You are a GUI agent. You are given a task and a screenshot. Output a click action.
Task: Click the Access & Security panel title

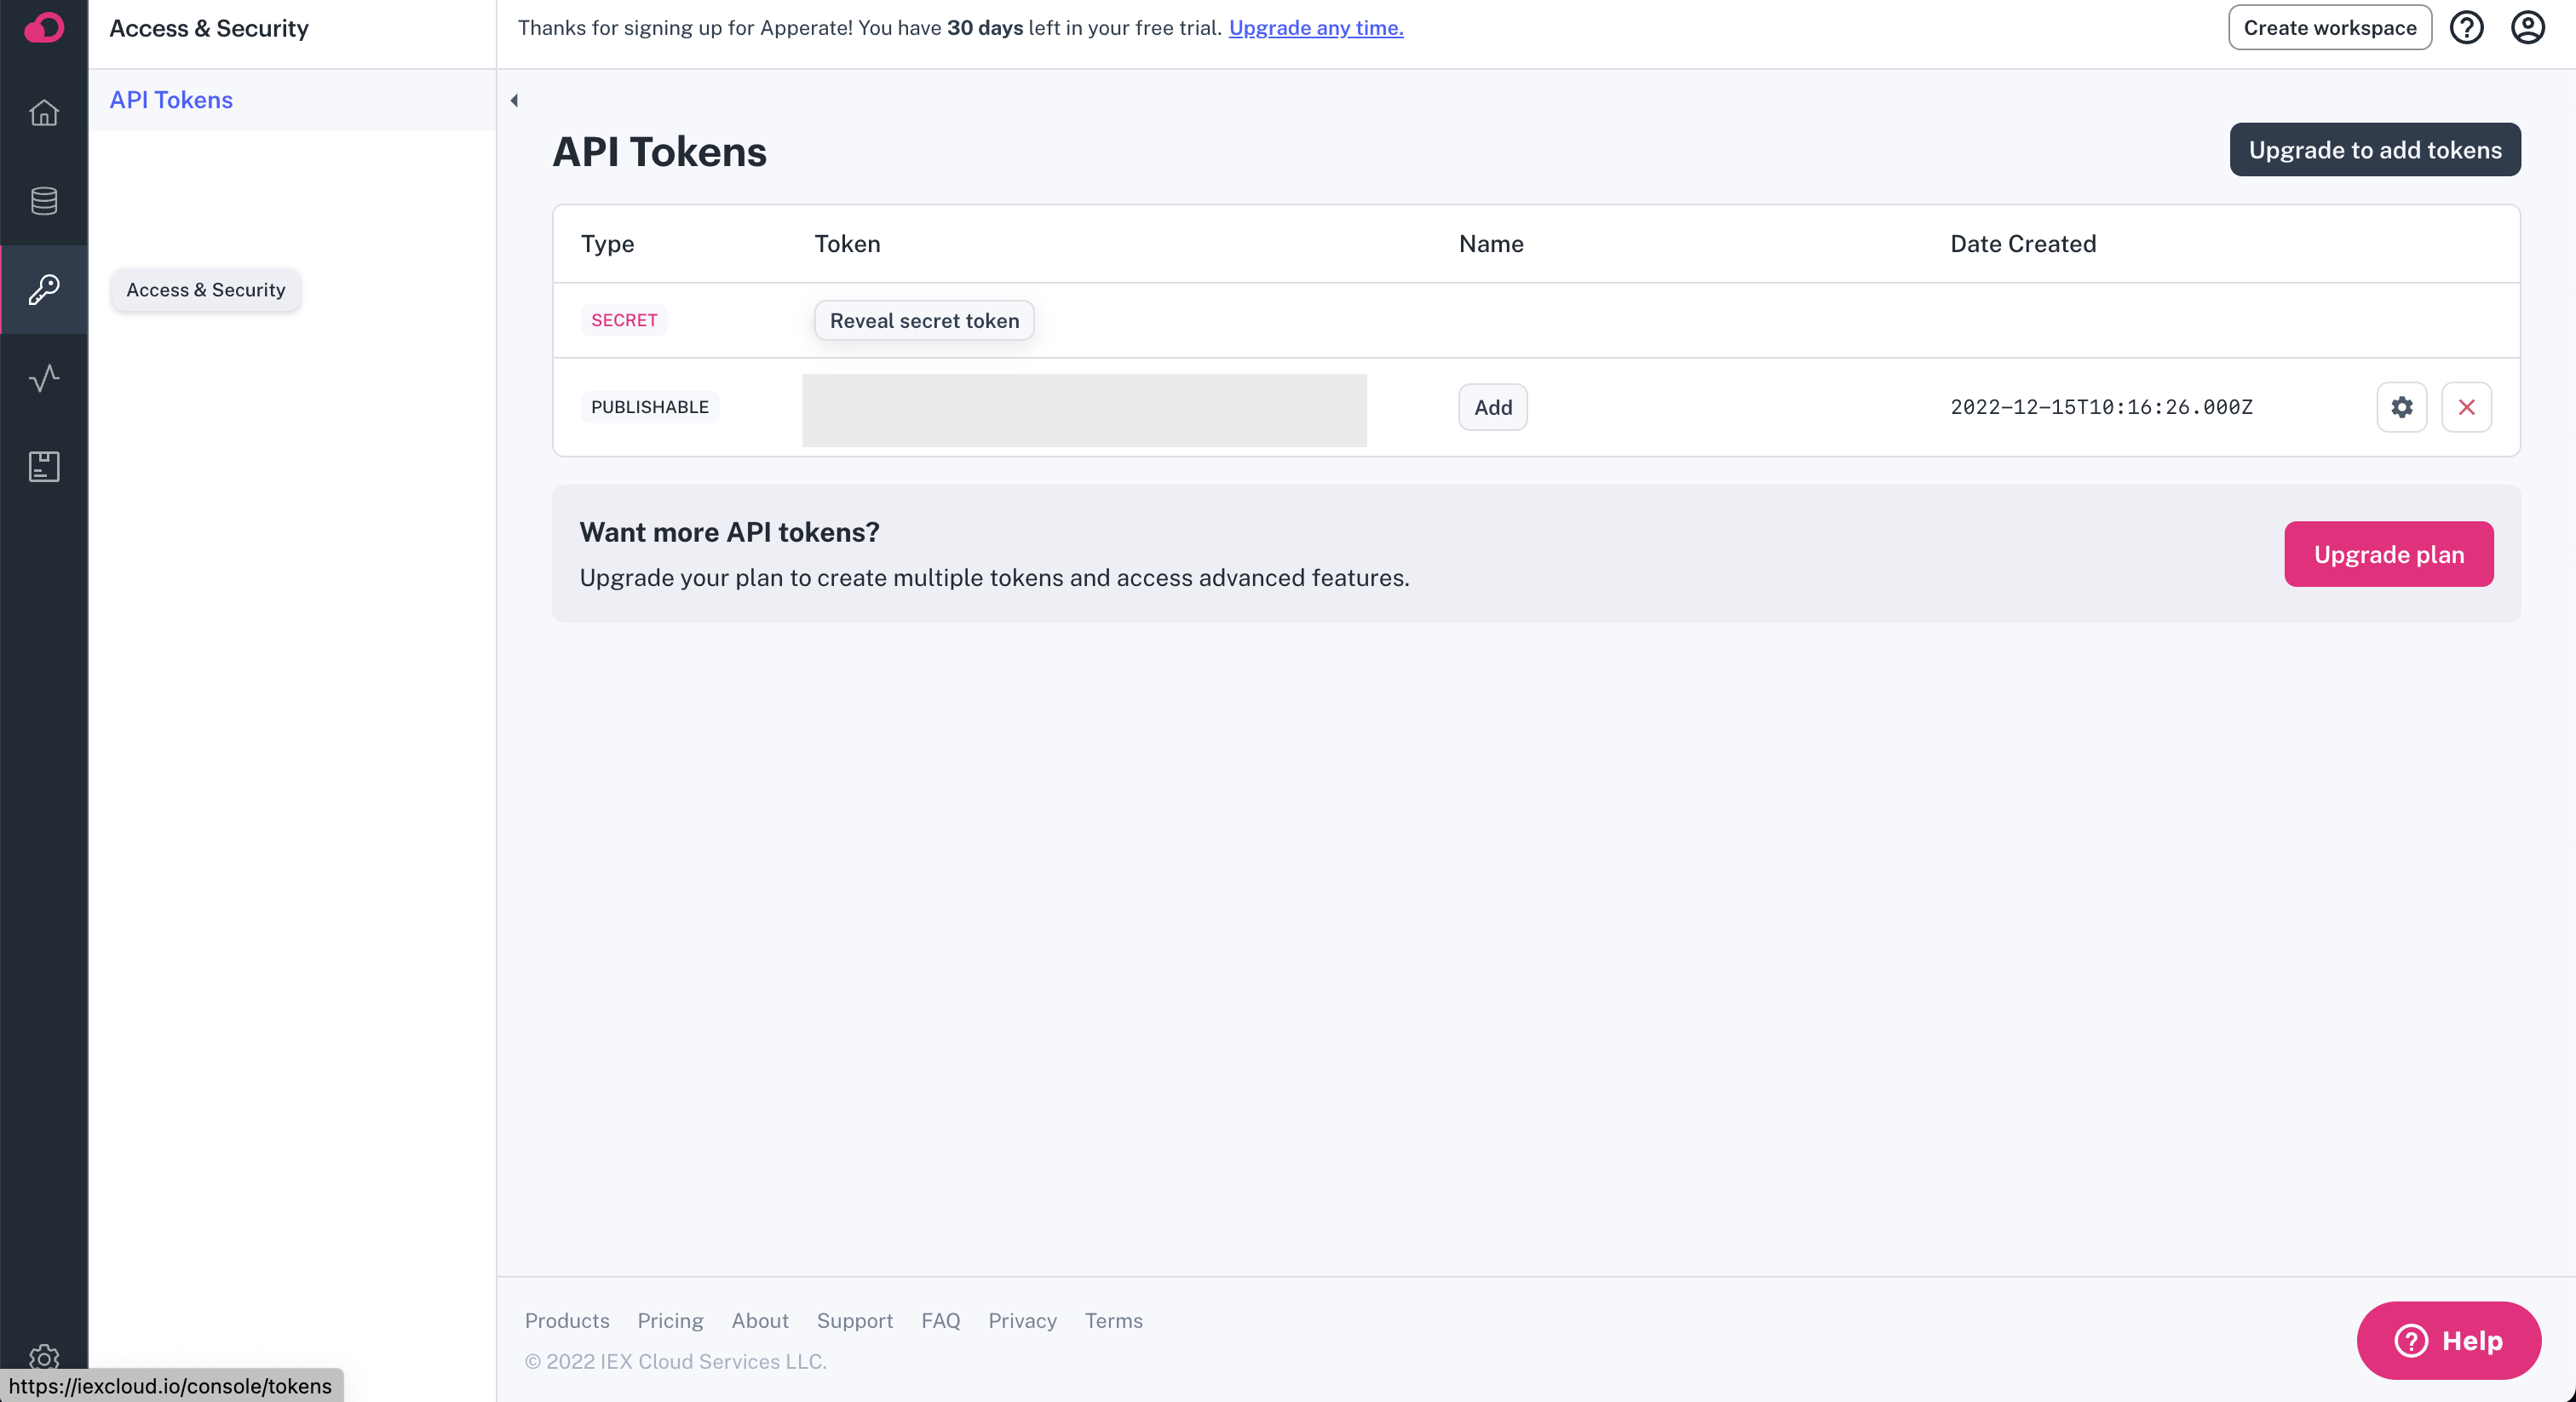click(x=208, y=28)
